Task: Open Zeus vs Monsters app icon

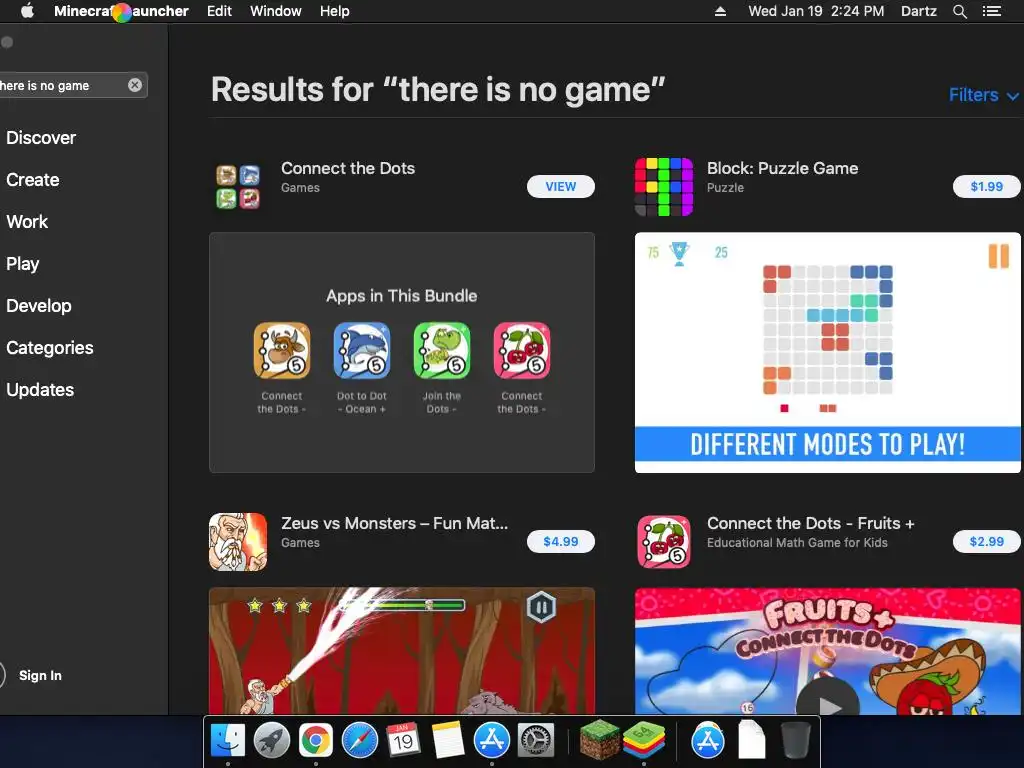Action: point(238,541)
